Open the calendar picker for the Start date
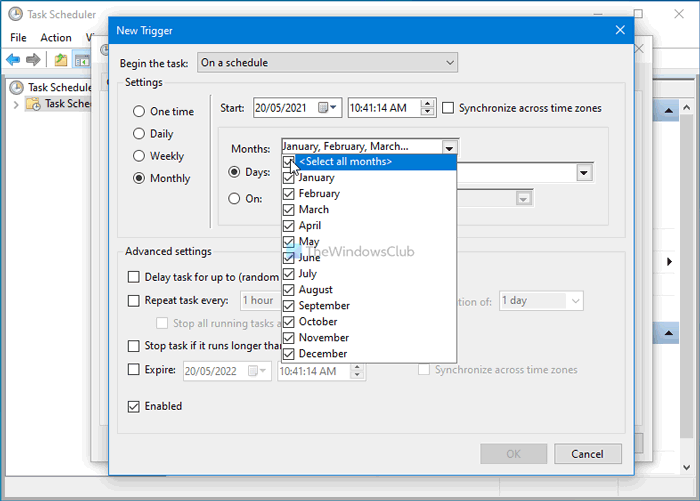The width and height of the screenshot is (700, 501). tap(327, 108)
